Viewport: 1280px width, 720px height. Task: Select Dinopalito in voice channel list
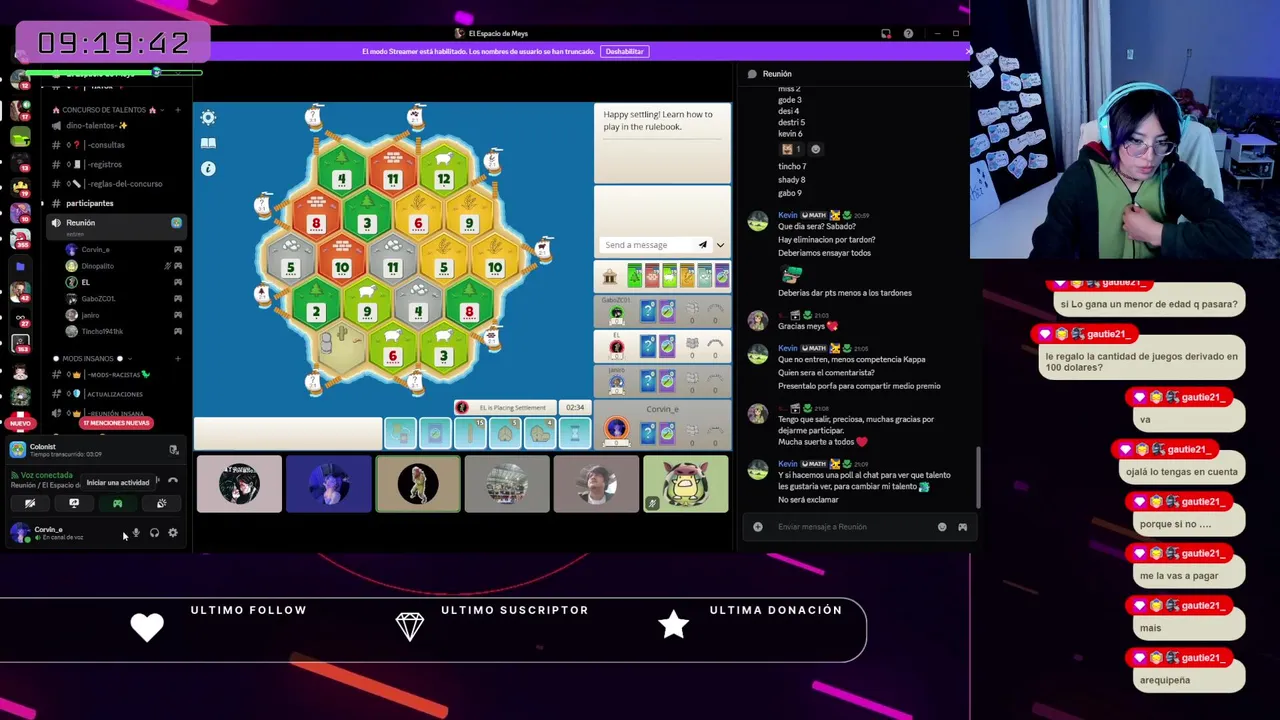point(98,266)
